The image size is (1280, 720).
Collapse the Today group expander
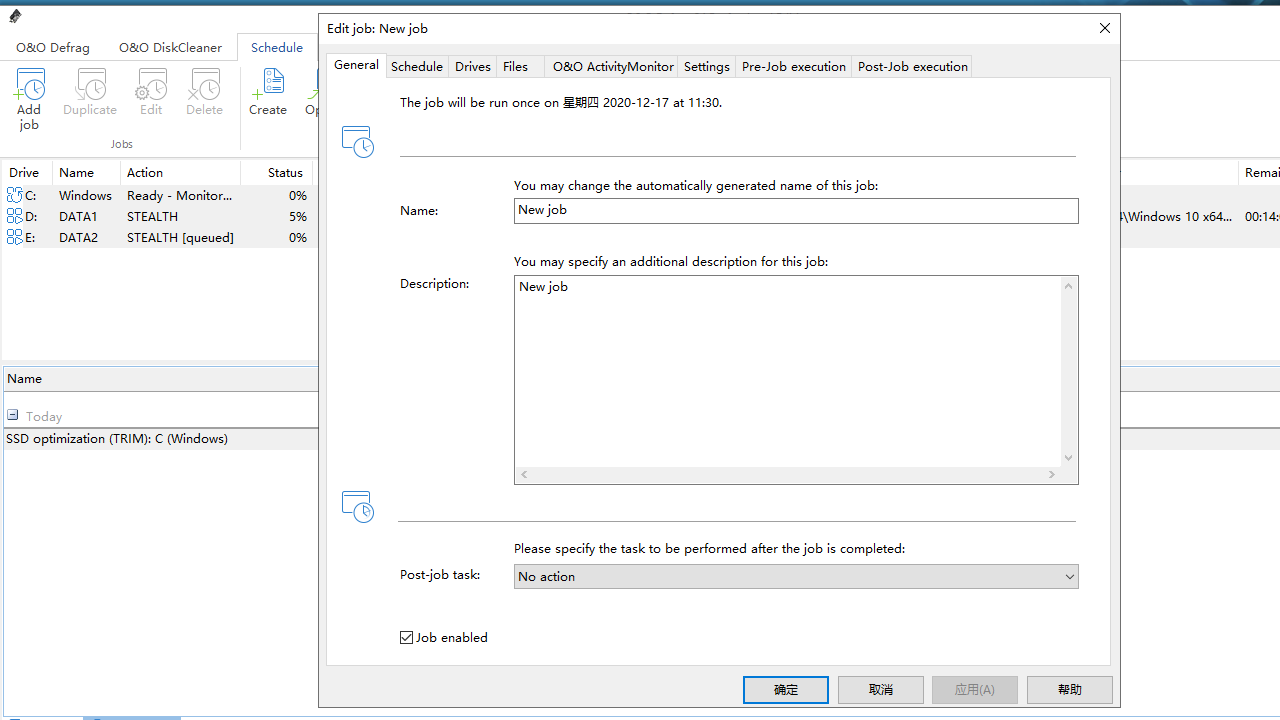(13, 416)
